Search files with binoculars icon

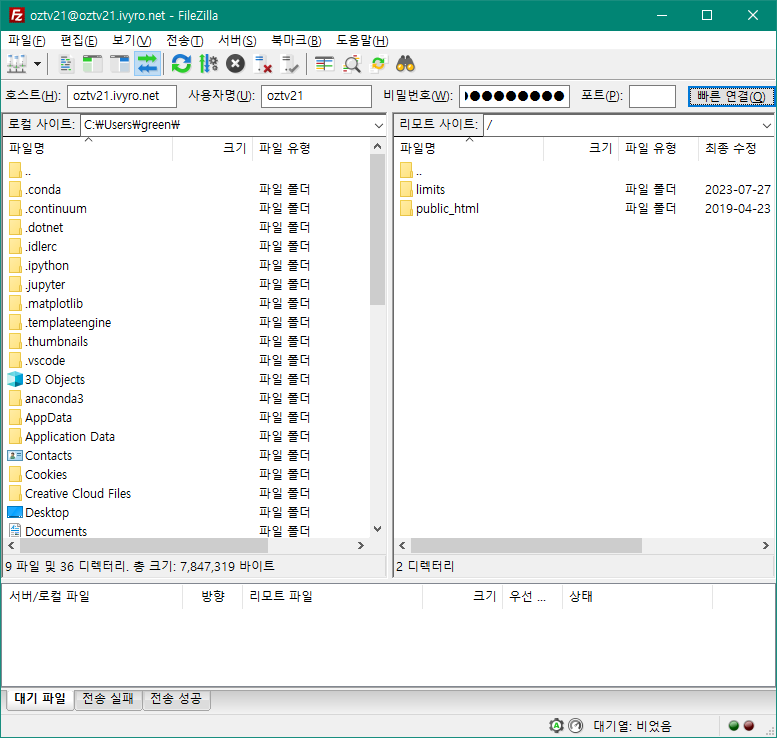click(405, 64)
